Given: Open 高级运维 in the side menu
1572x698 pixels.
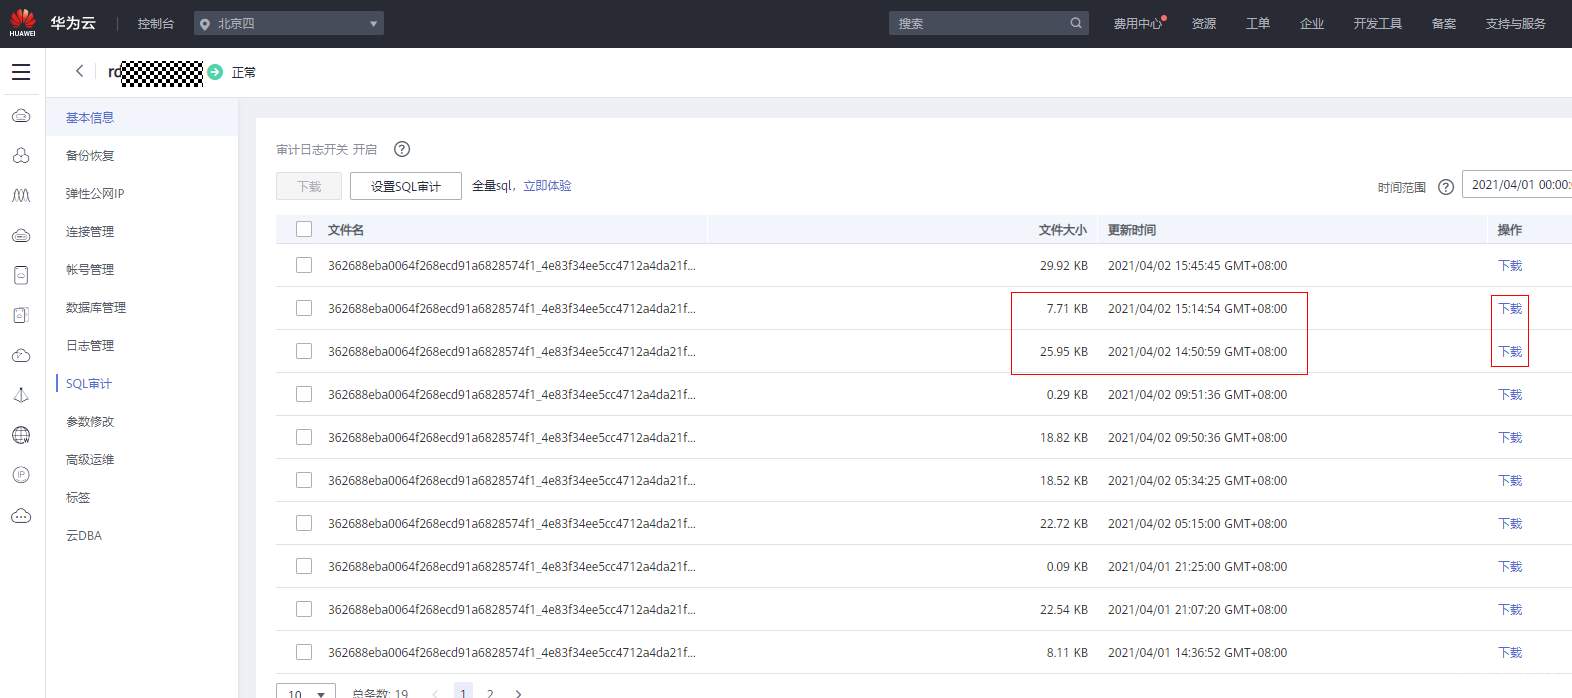Looking at the screenshot, I should (90, 460).
